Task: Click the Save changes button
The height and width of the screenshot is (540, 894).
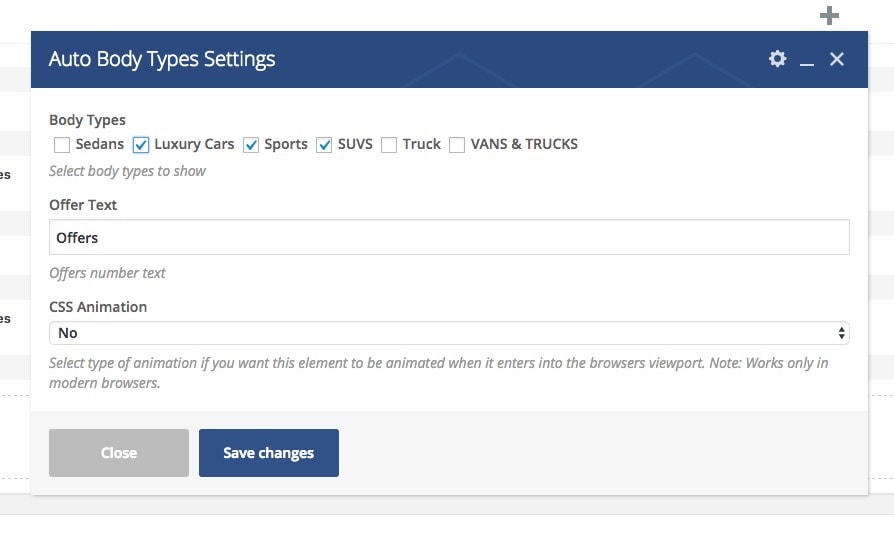Action: point(269,453)
